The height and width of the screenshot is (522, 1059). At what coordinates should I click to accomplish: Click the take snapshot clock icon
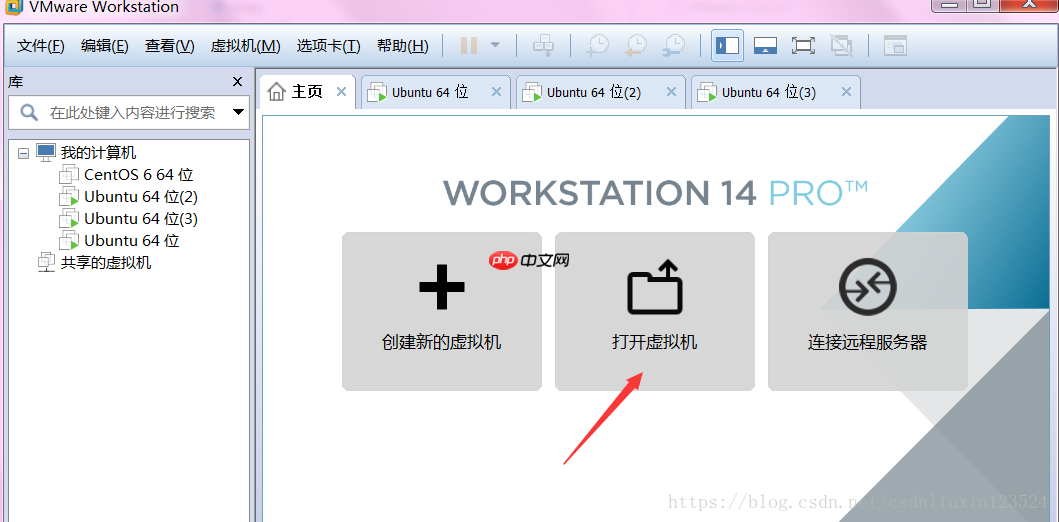597,46
